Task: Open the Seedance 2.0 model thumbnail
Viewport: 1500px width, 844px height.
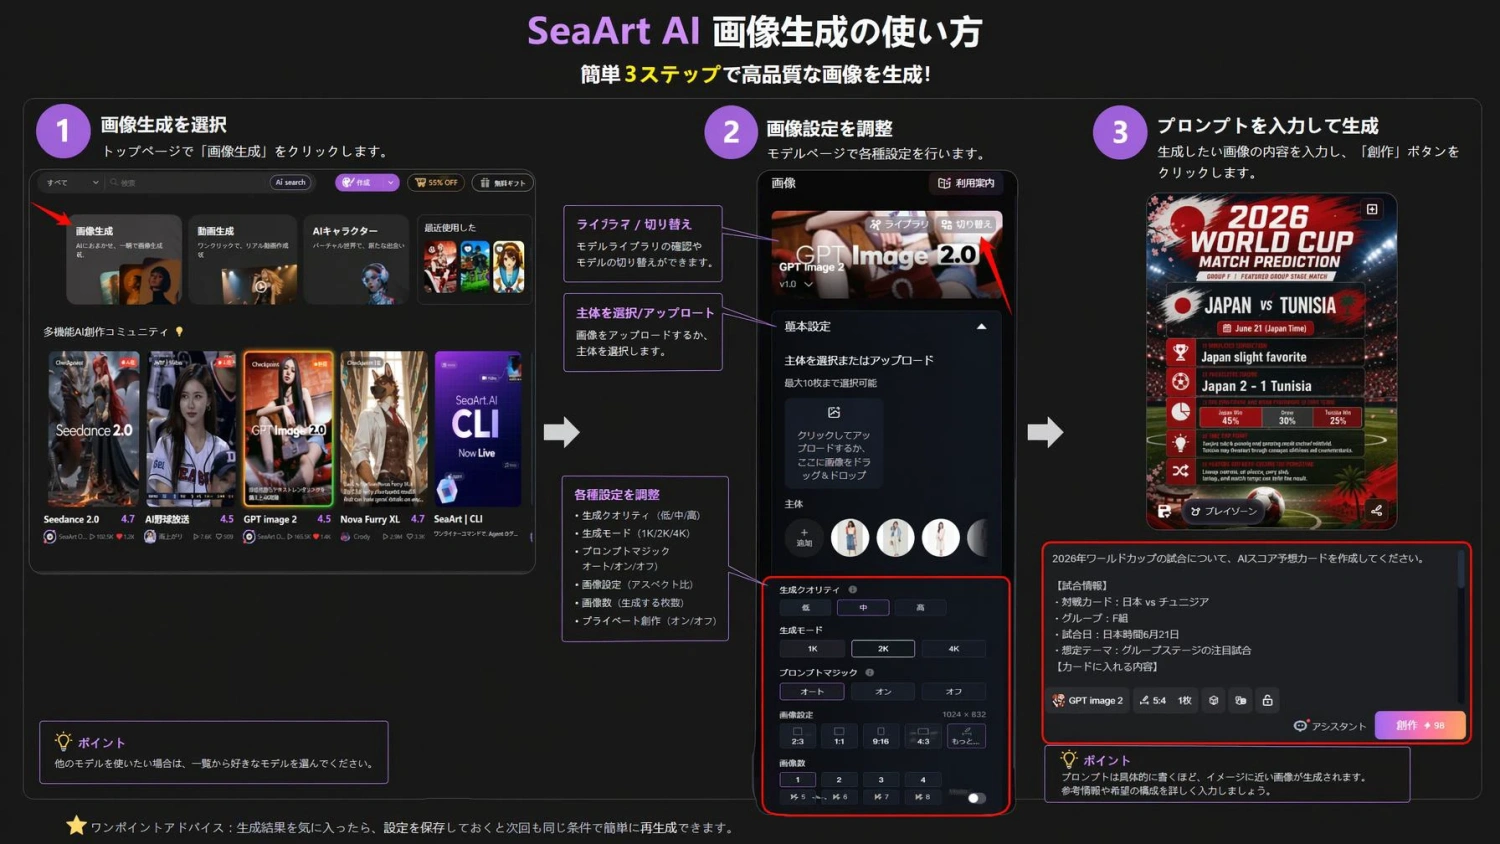Action: (94, 429)
